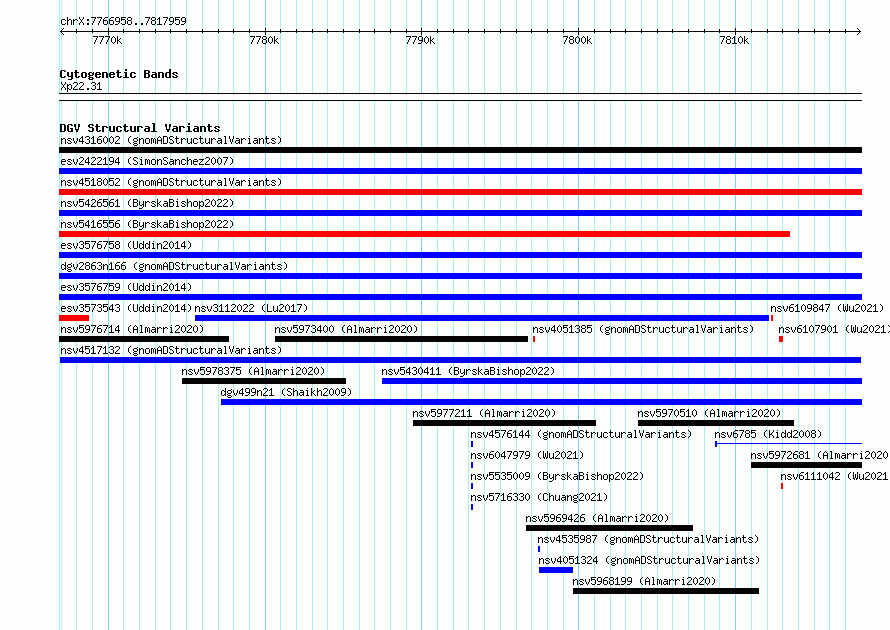Select the nsv4517132 gnomAD label

point(171,350)
